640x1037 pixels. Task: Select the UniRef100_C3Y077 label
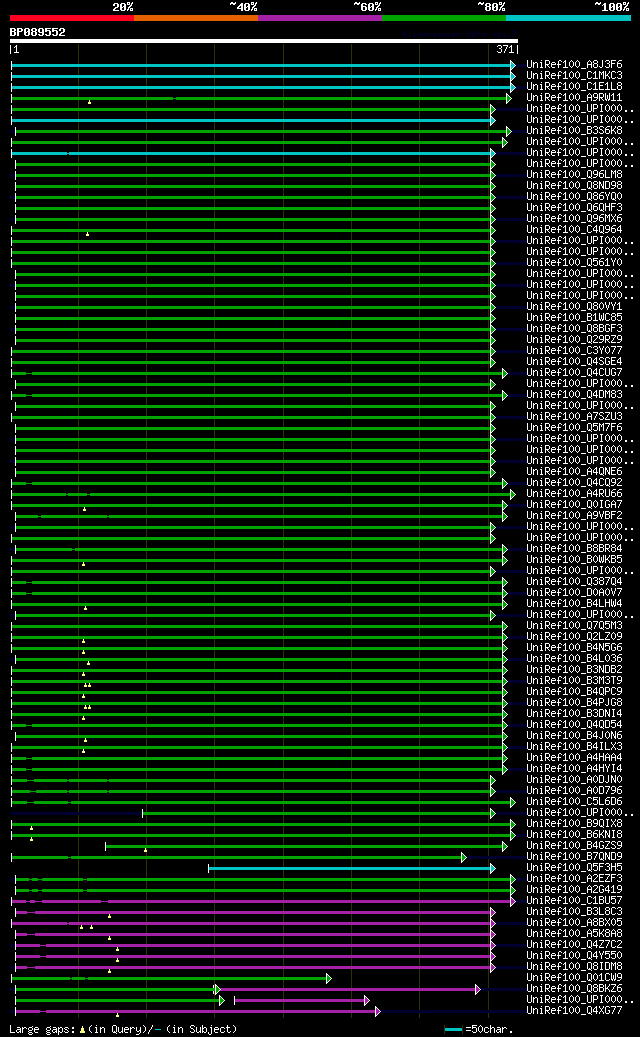574,351
